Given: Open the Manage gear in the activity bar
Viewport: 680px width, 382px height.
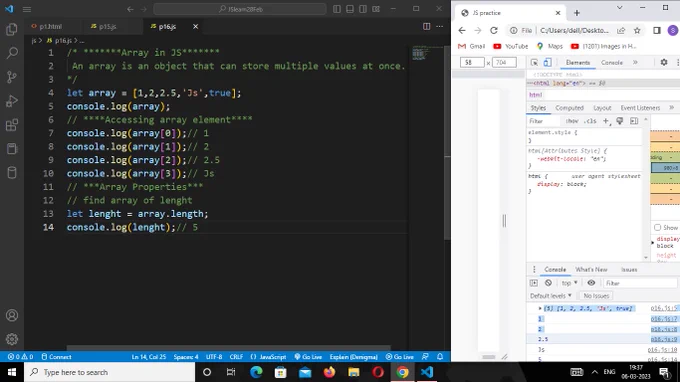Looking at the screenshot, I should click(x=12, y=339).
